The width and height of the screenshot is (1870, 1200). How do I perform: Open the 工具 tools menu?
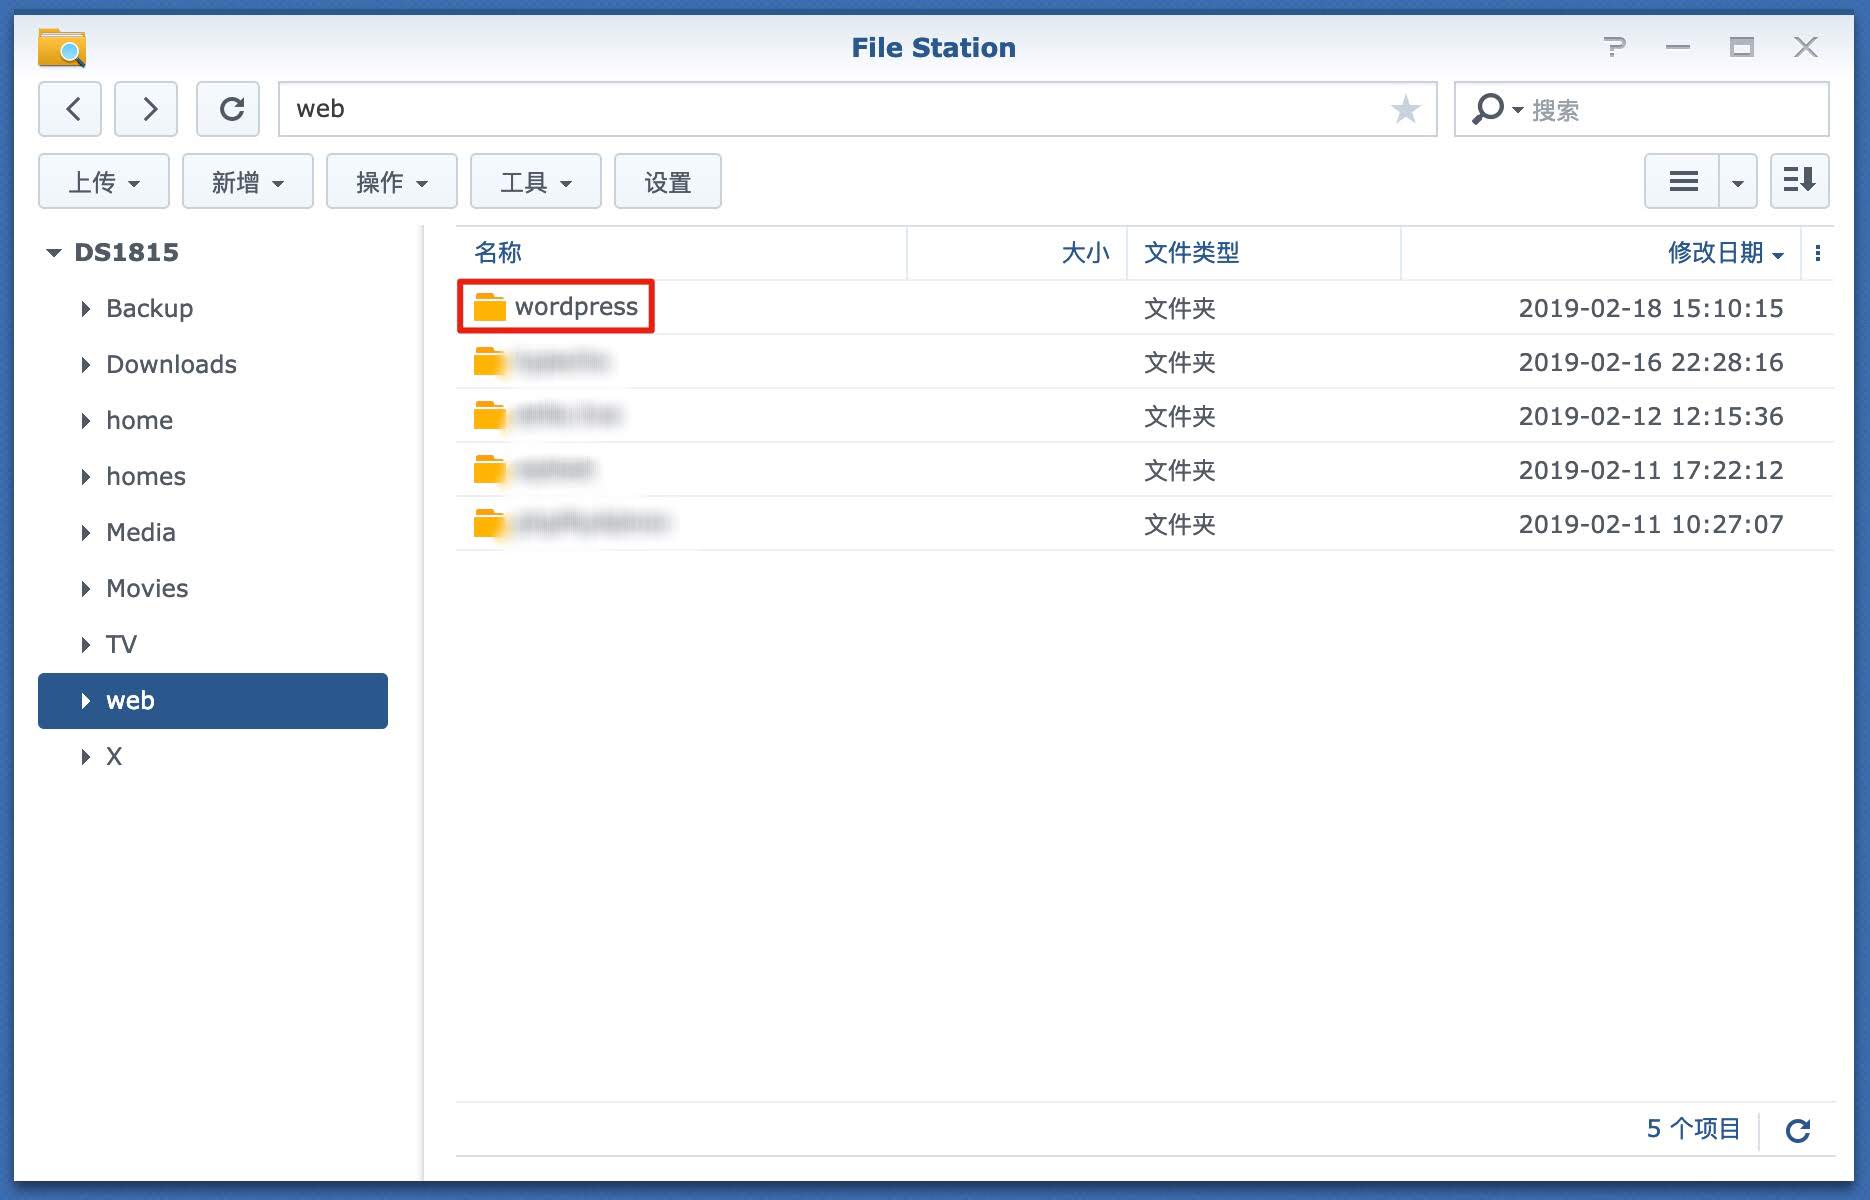point(536,182)
